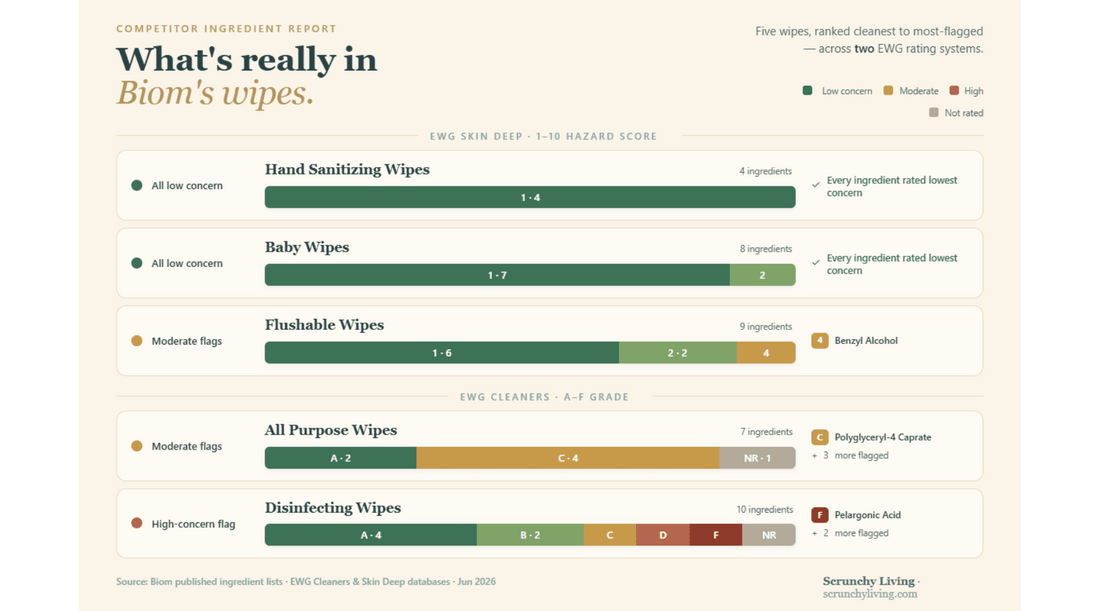
Task: Click the Scrunchy Living brand name
Action: (x=868, y=581)
